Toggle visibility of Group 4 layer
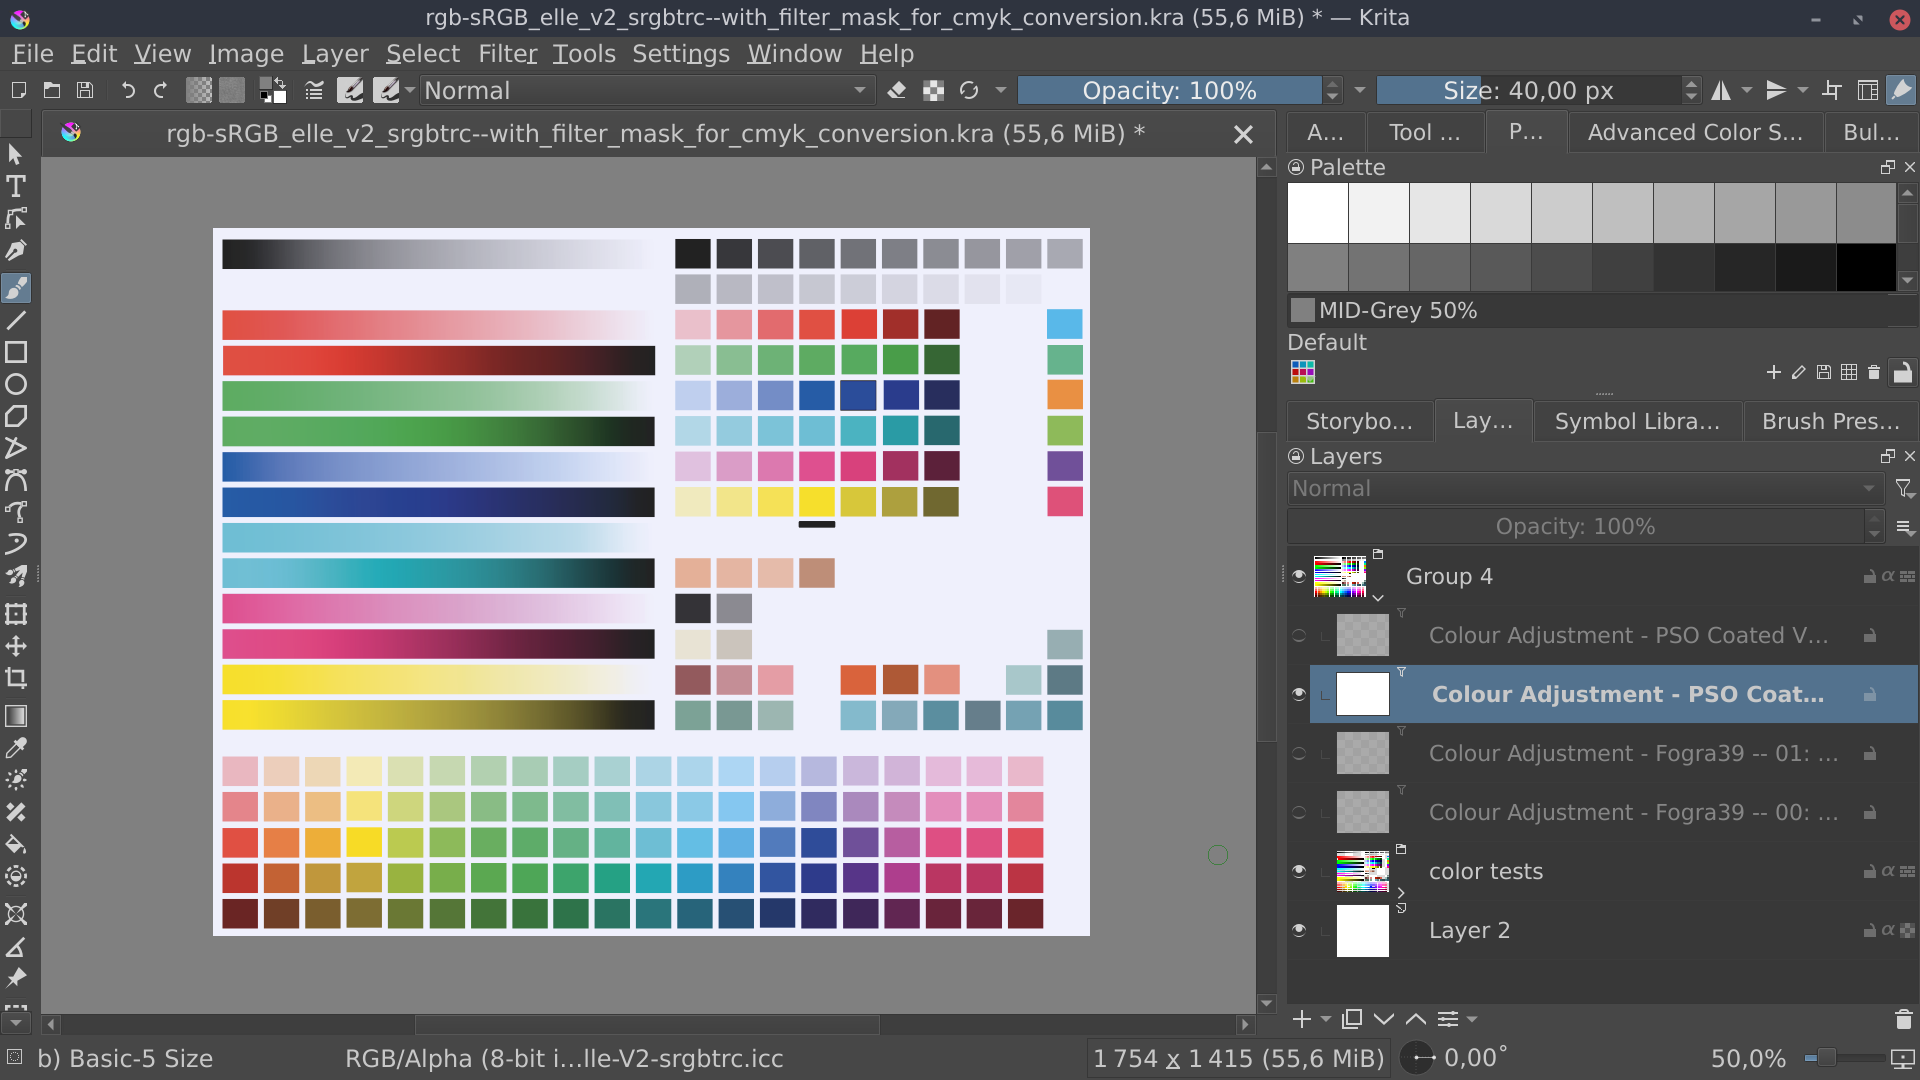Viewport: 1920px width, 1080px height. click(1299, 575)
